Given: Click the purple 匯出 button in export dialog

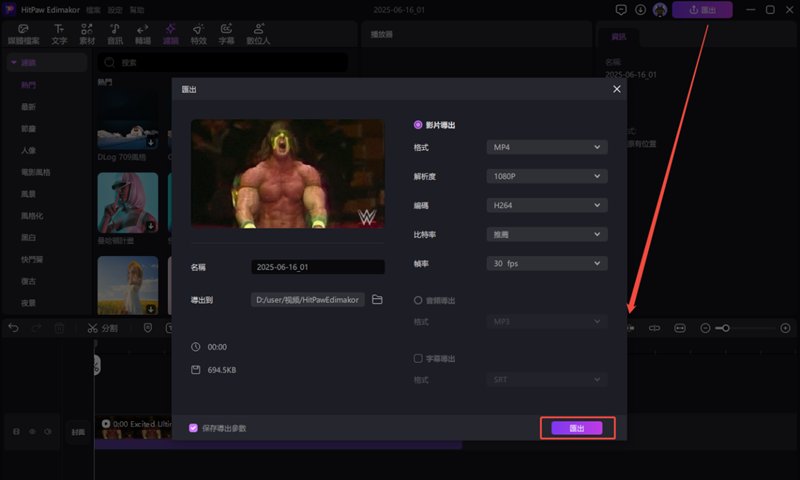Looking at the screenshot, I should click(577, 428).
